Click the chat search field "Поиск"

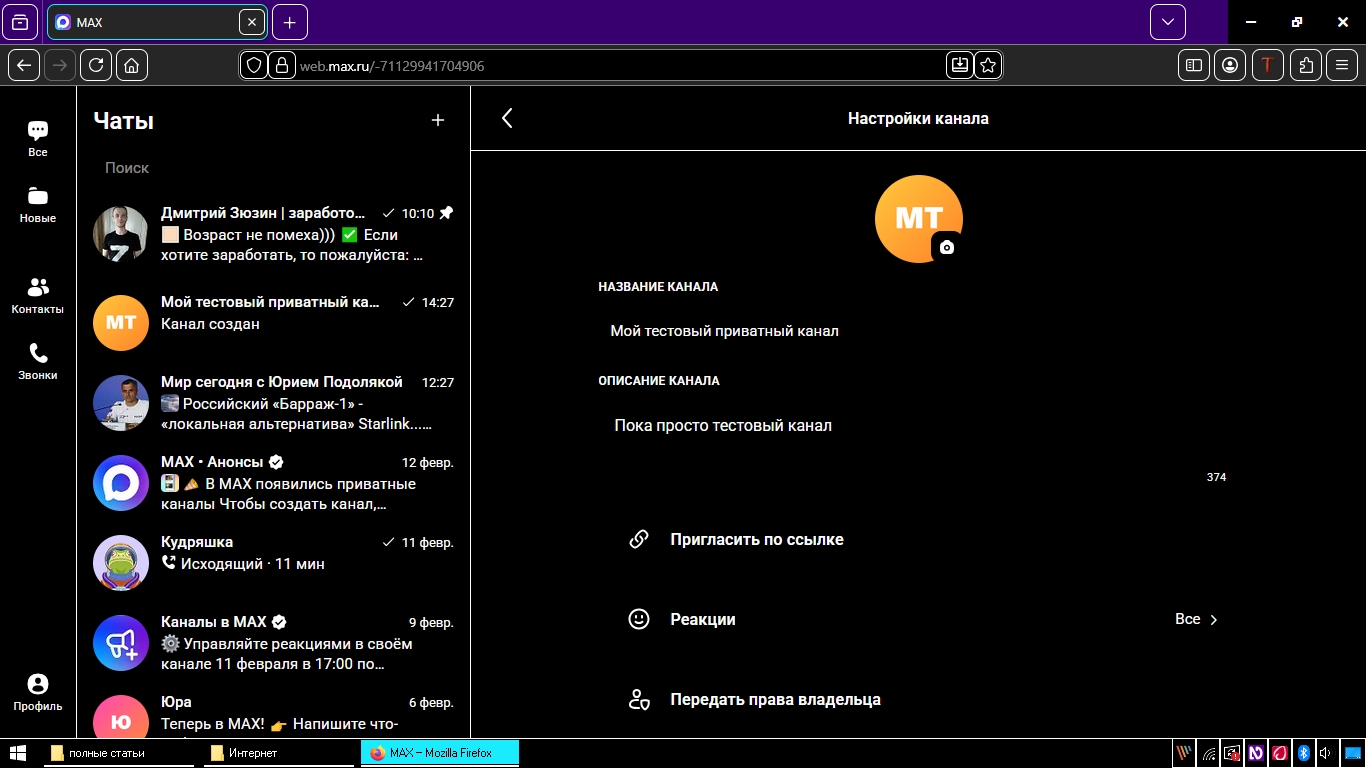click(x=270, y=168)
